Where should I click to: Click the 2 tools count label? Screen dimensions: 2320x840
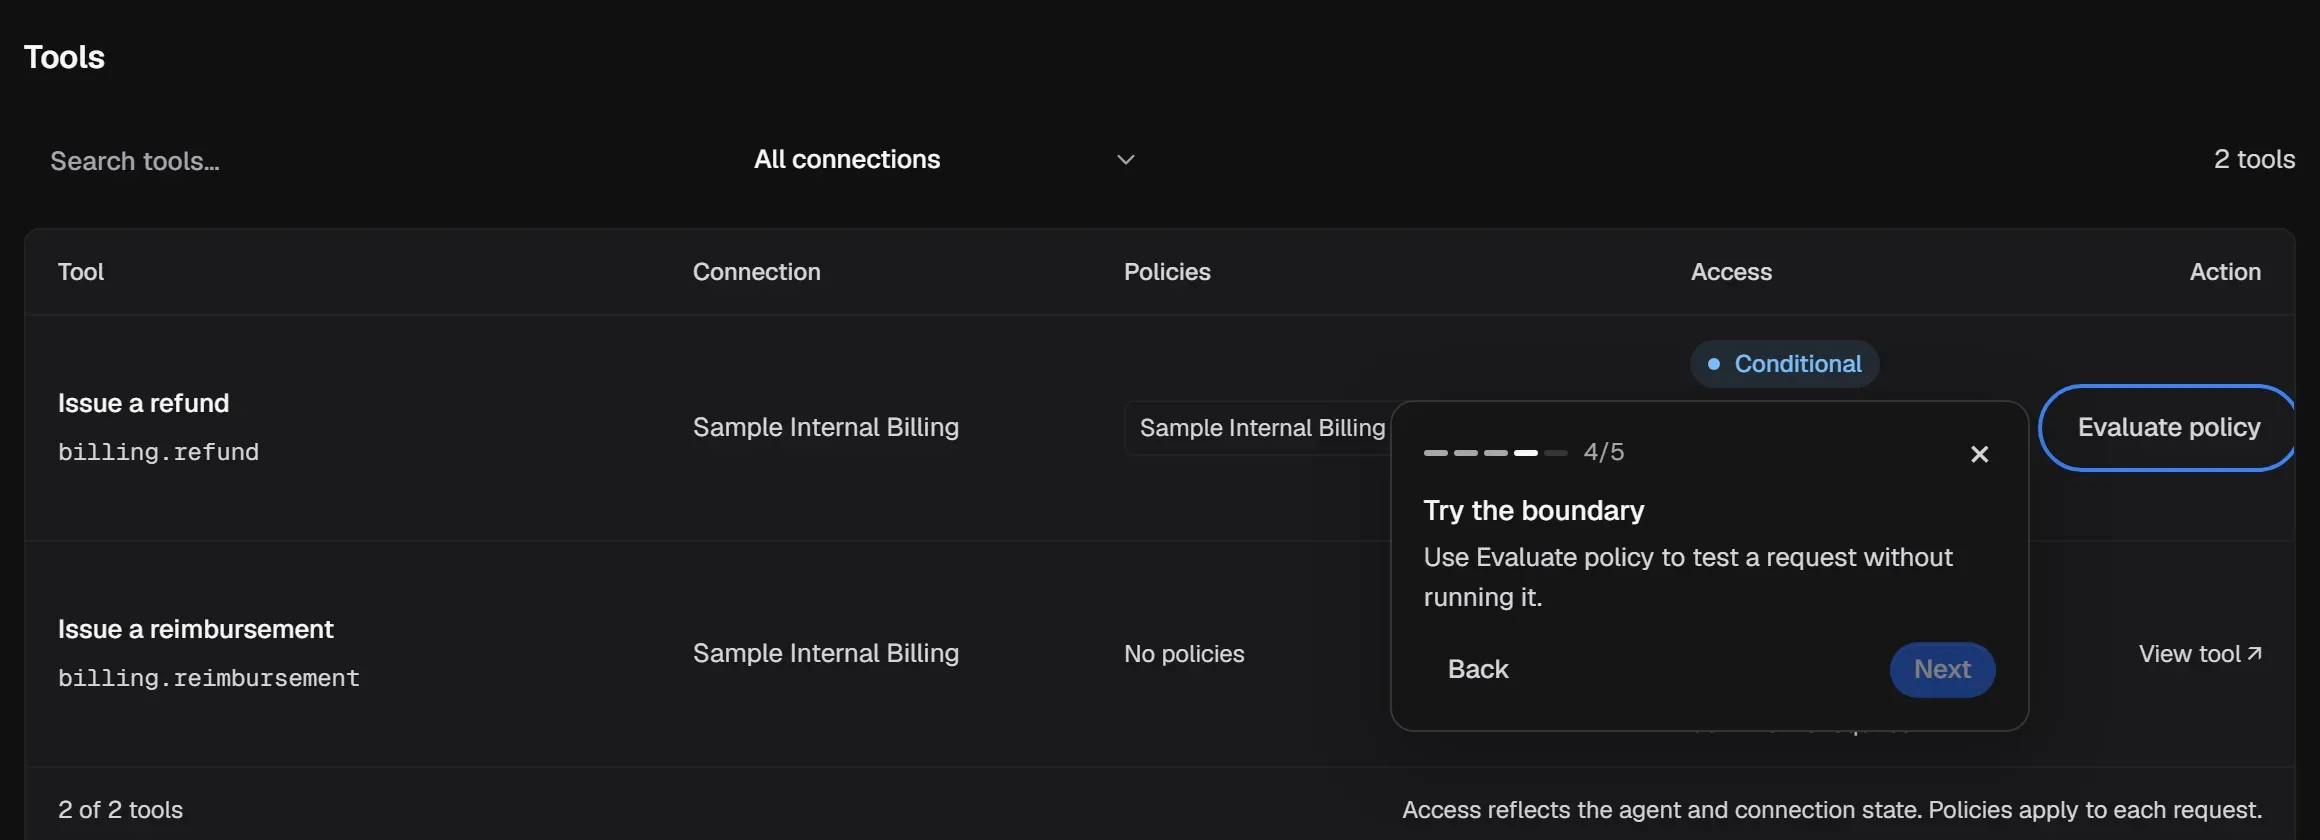(2254, 159)
